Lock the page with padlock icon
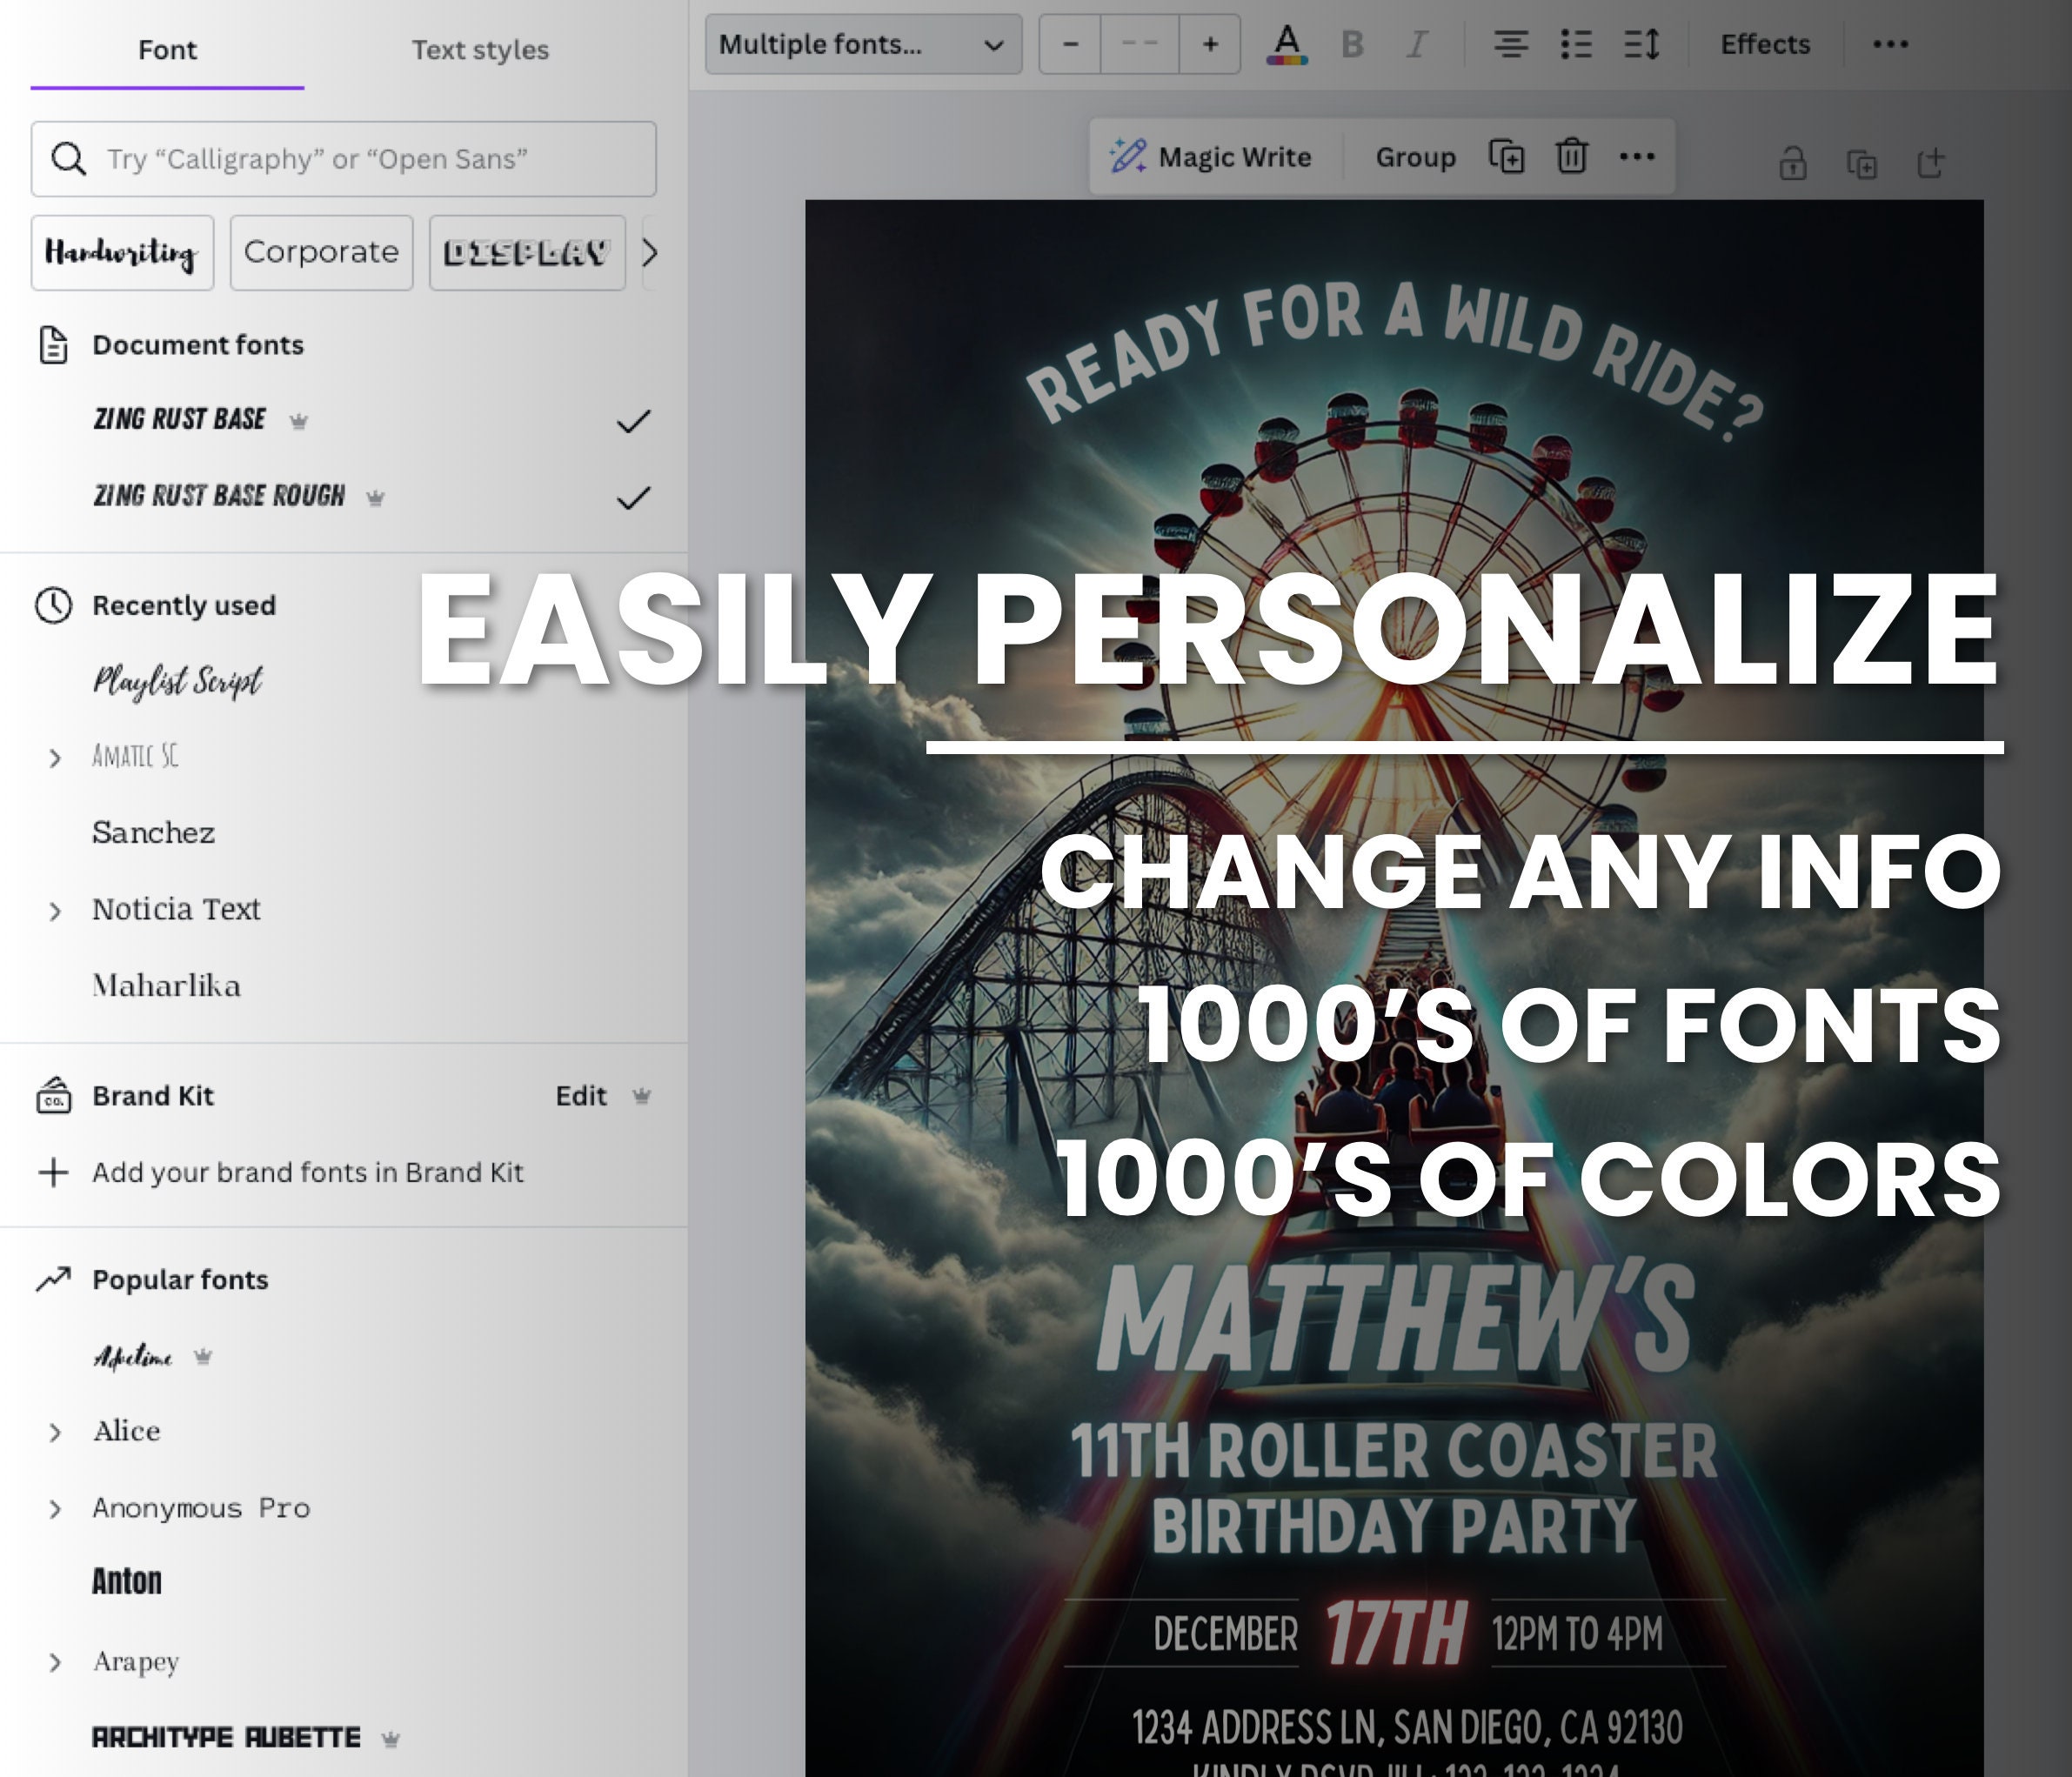 [1792, 163]
